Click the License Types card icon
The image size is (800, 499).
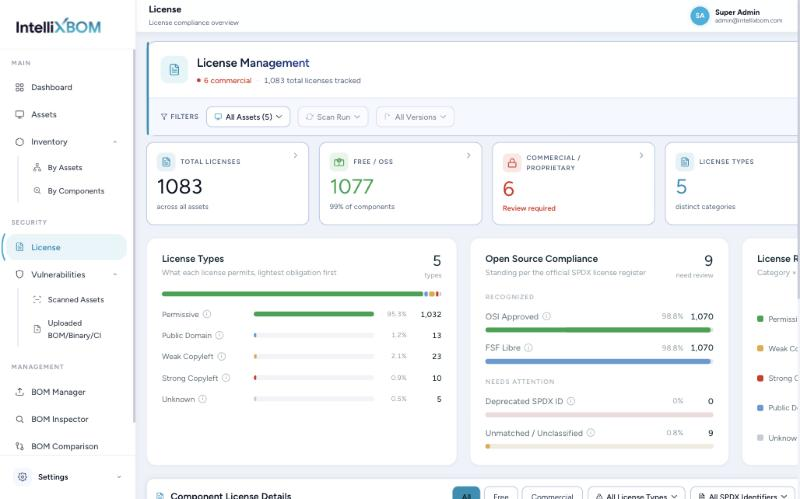pyautogui.click(x=685, y=162)
